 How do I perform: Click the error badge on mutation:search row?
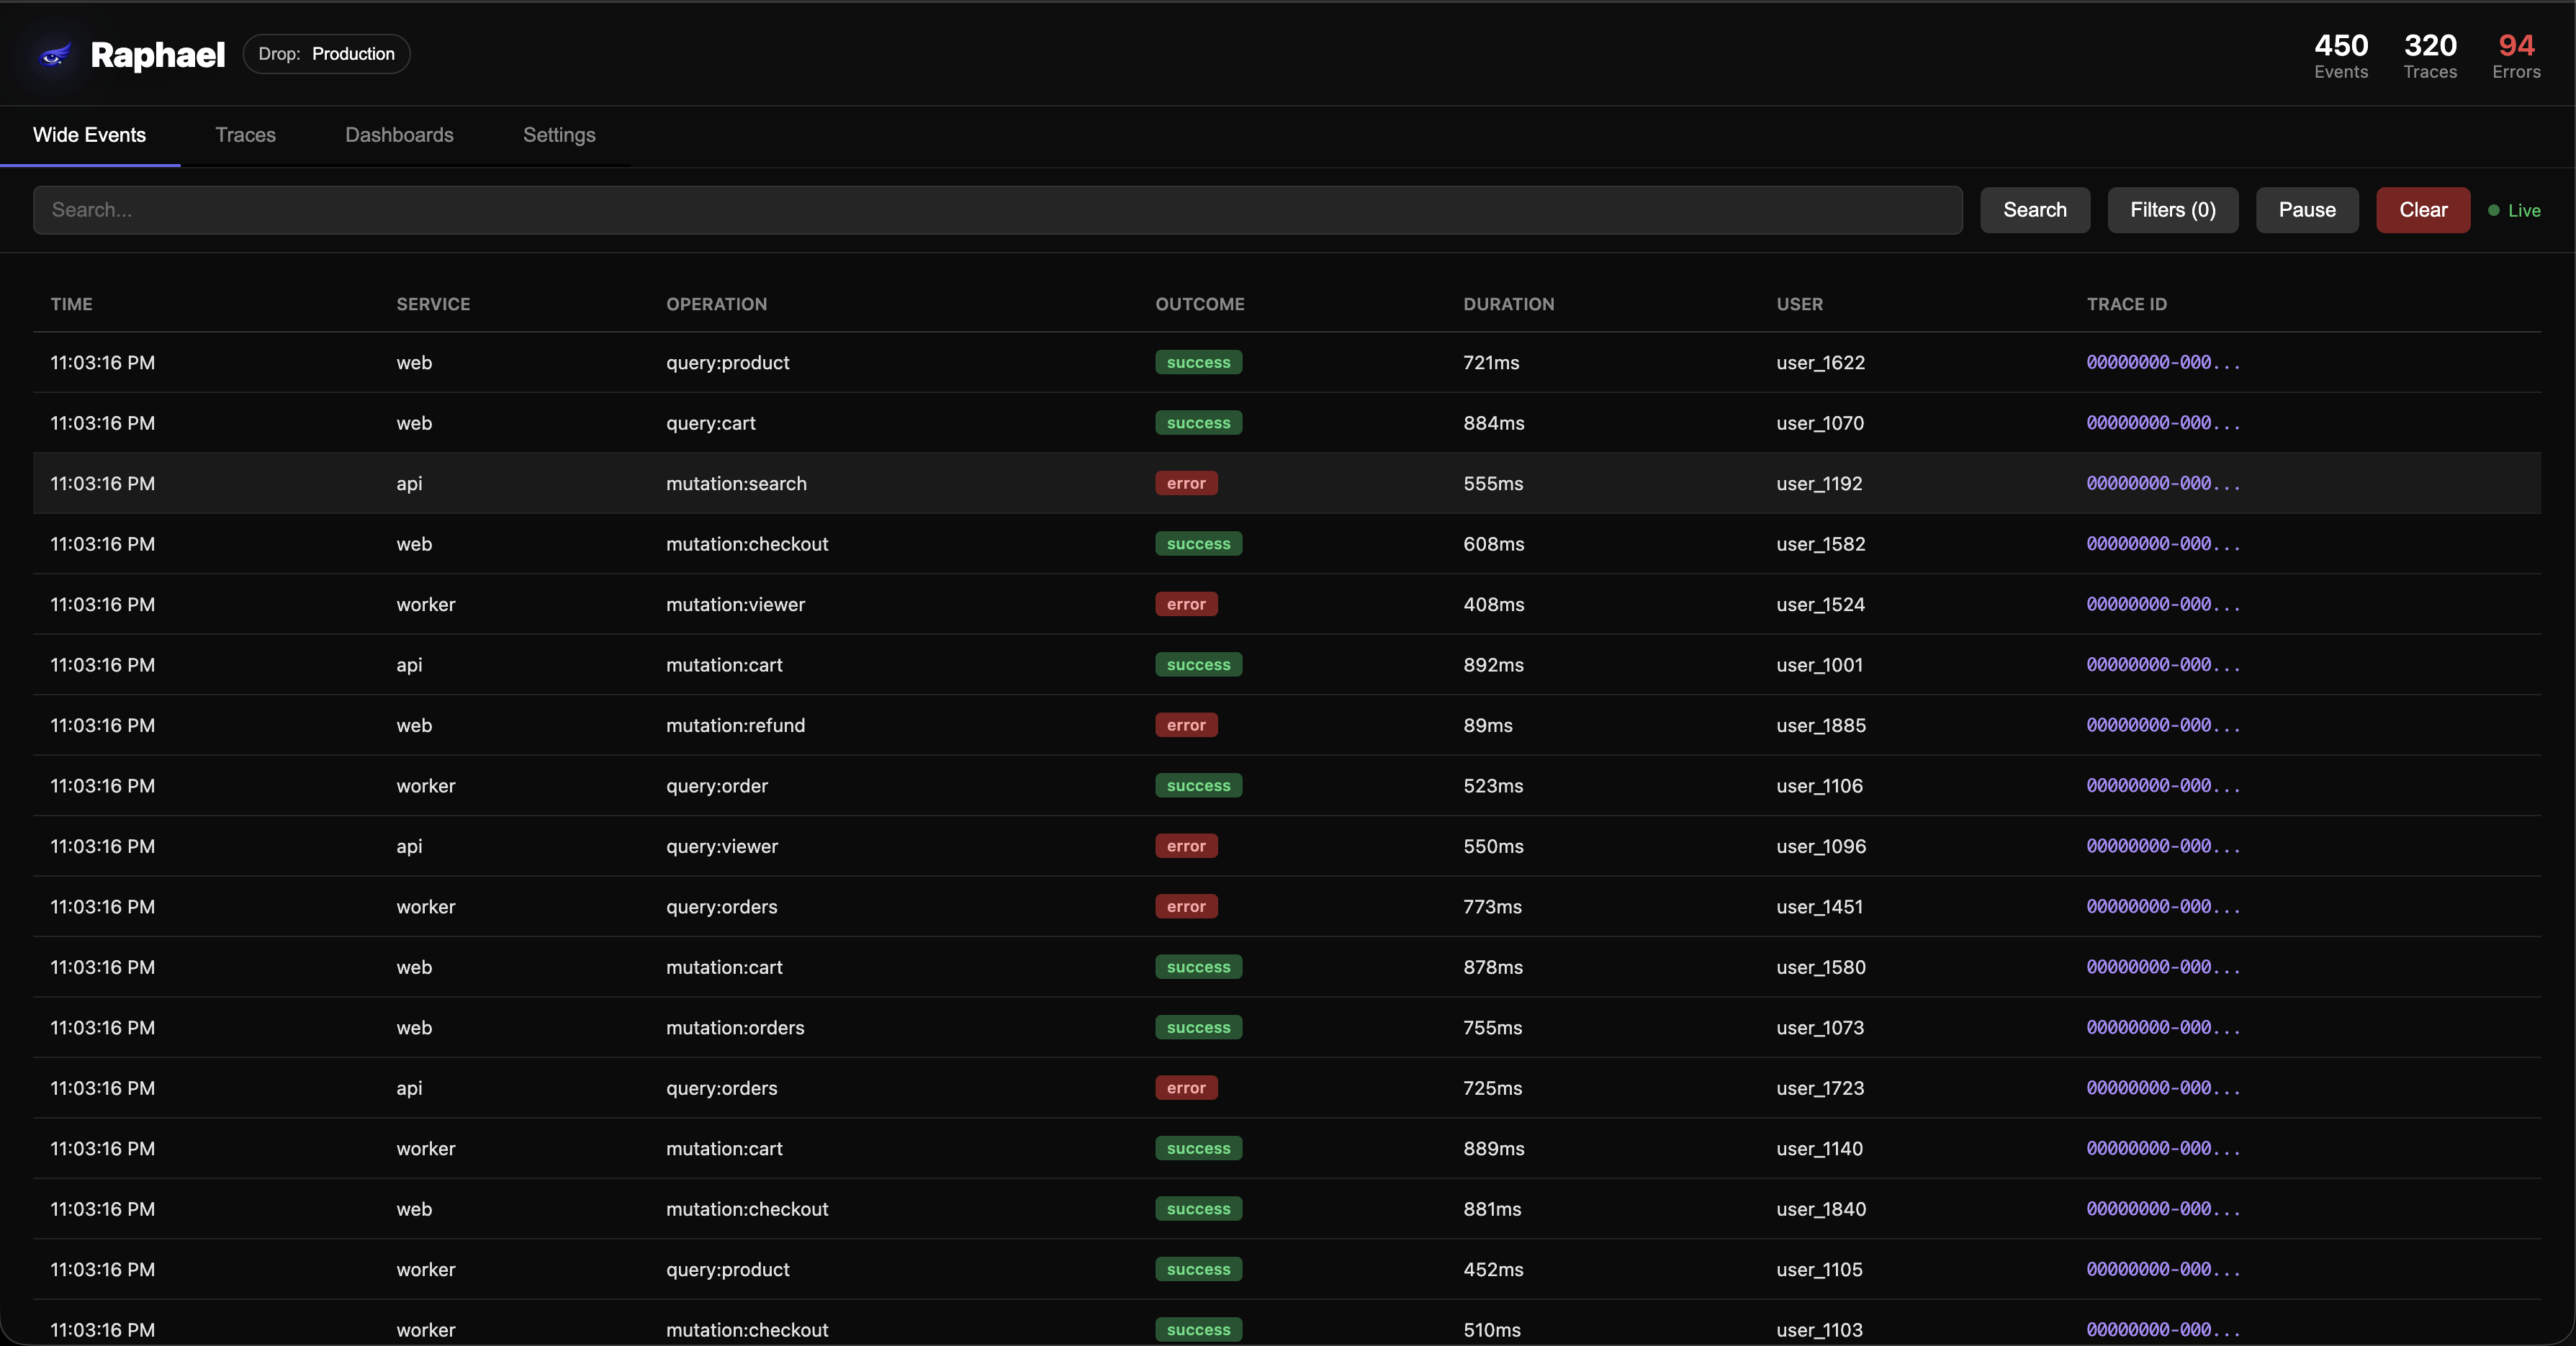(1186, 484)
